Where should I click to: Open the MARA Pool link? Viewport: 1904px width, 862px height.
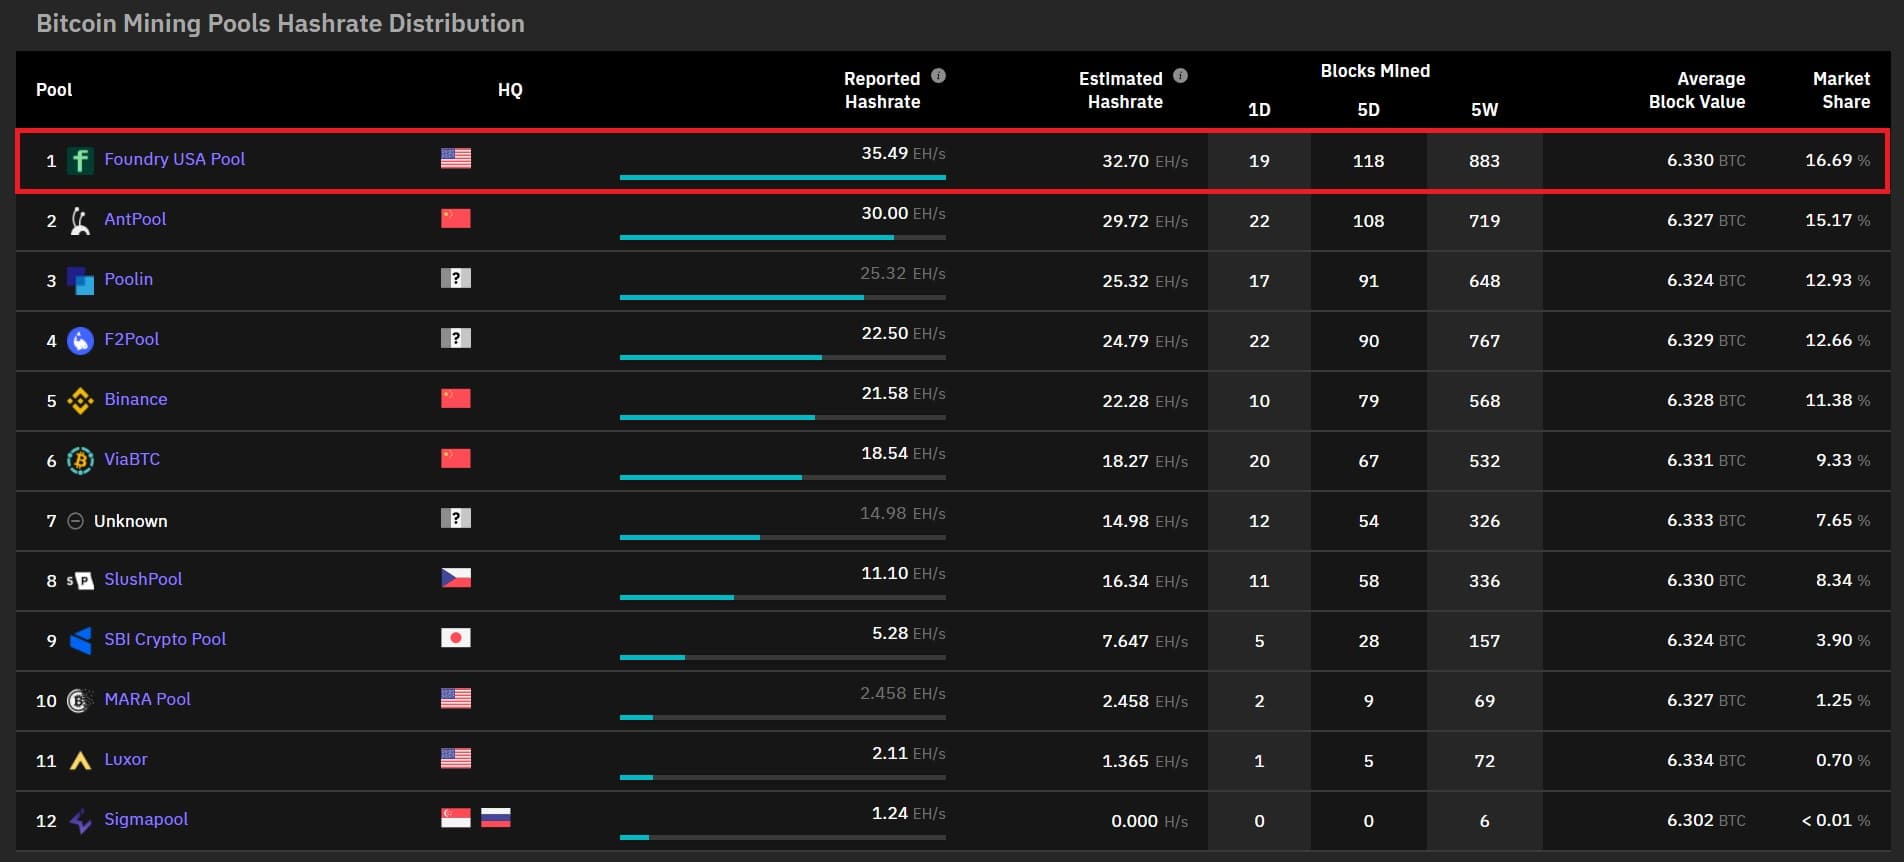click(x=147, y=699)
